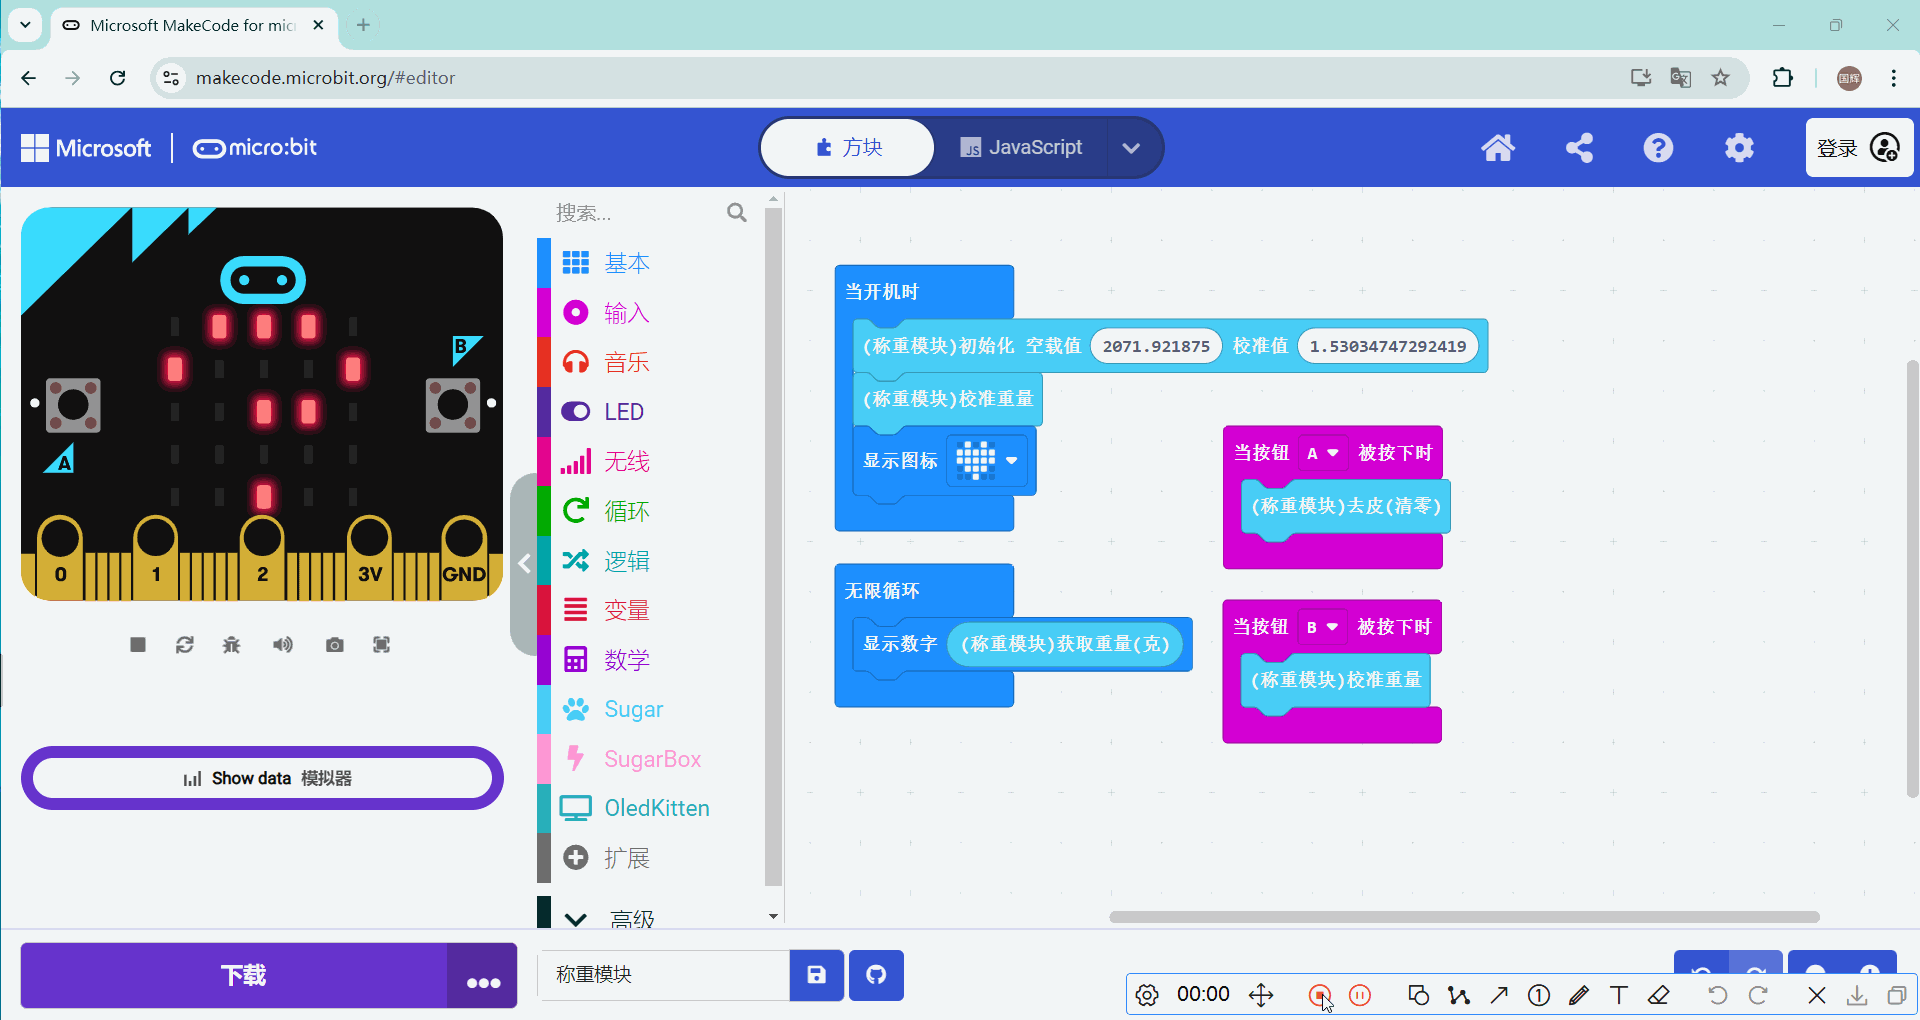Image resolution: width=1920 pixels, height=1020 pixels.
Task: Stop the micro:bit simulator
Action: pyautogui.click(x=138, y=645)
